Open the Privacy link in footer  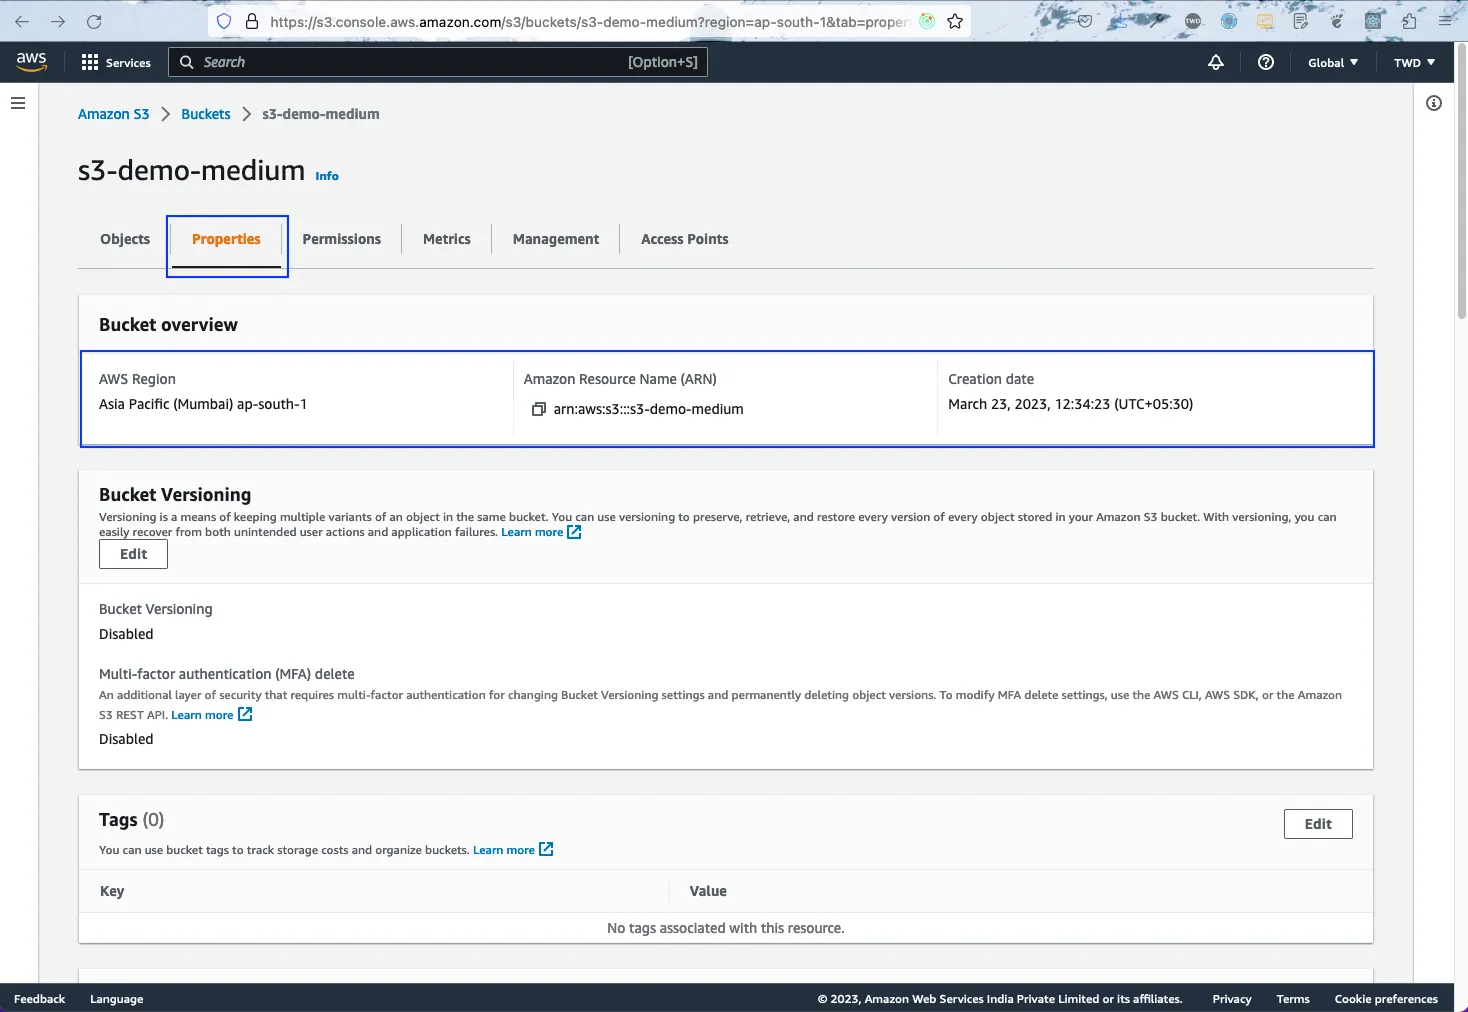coord(1232,999)
